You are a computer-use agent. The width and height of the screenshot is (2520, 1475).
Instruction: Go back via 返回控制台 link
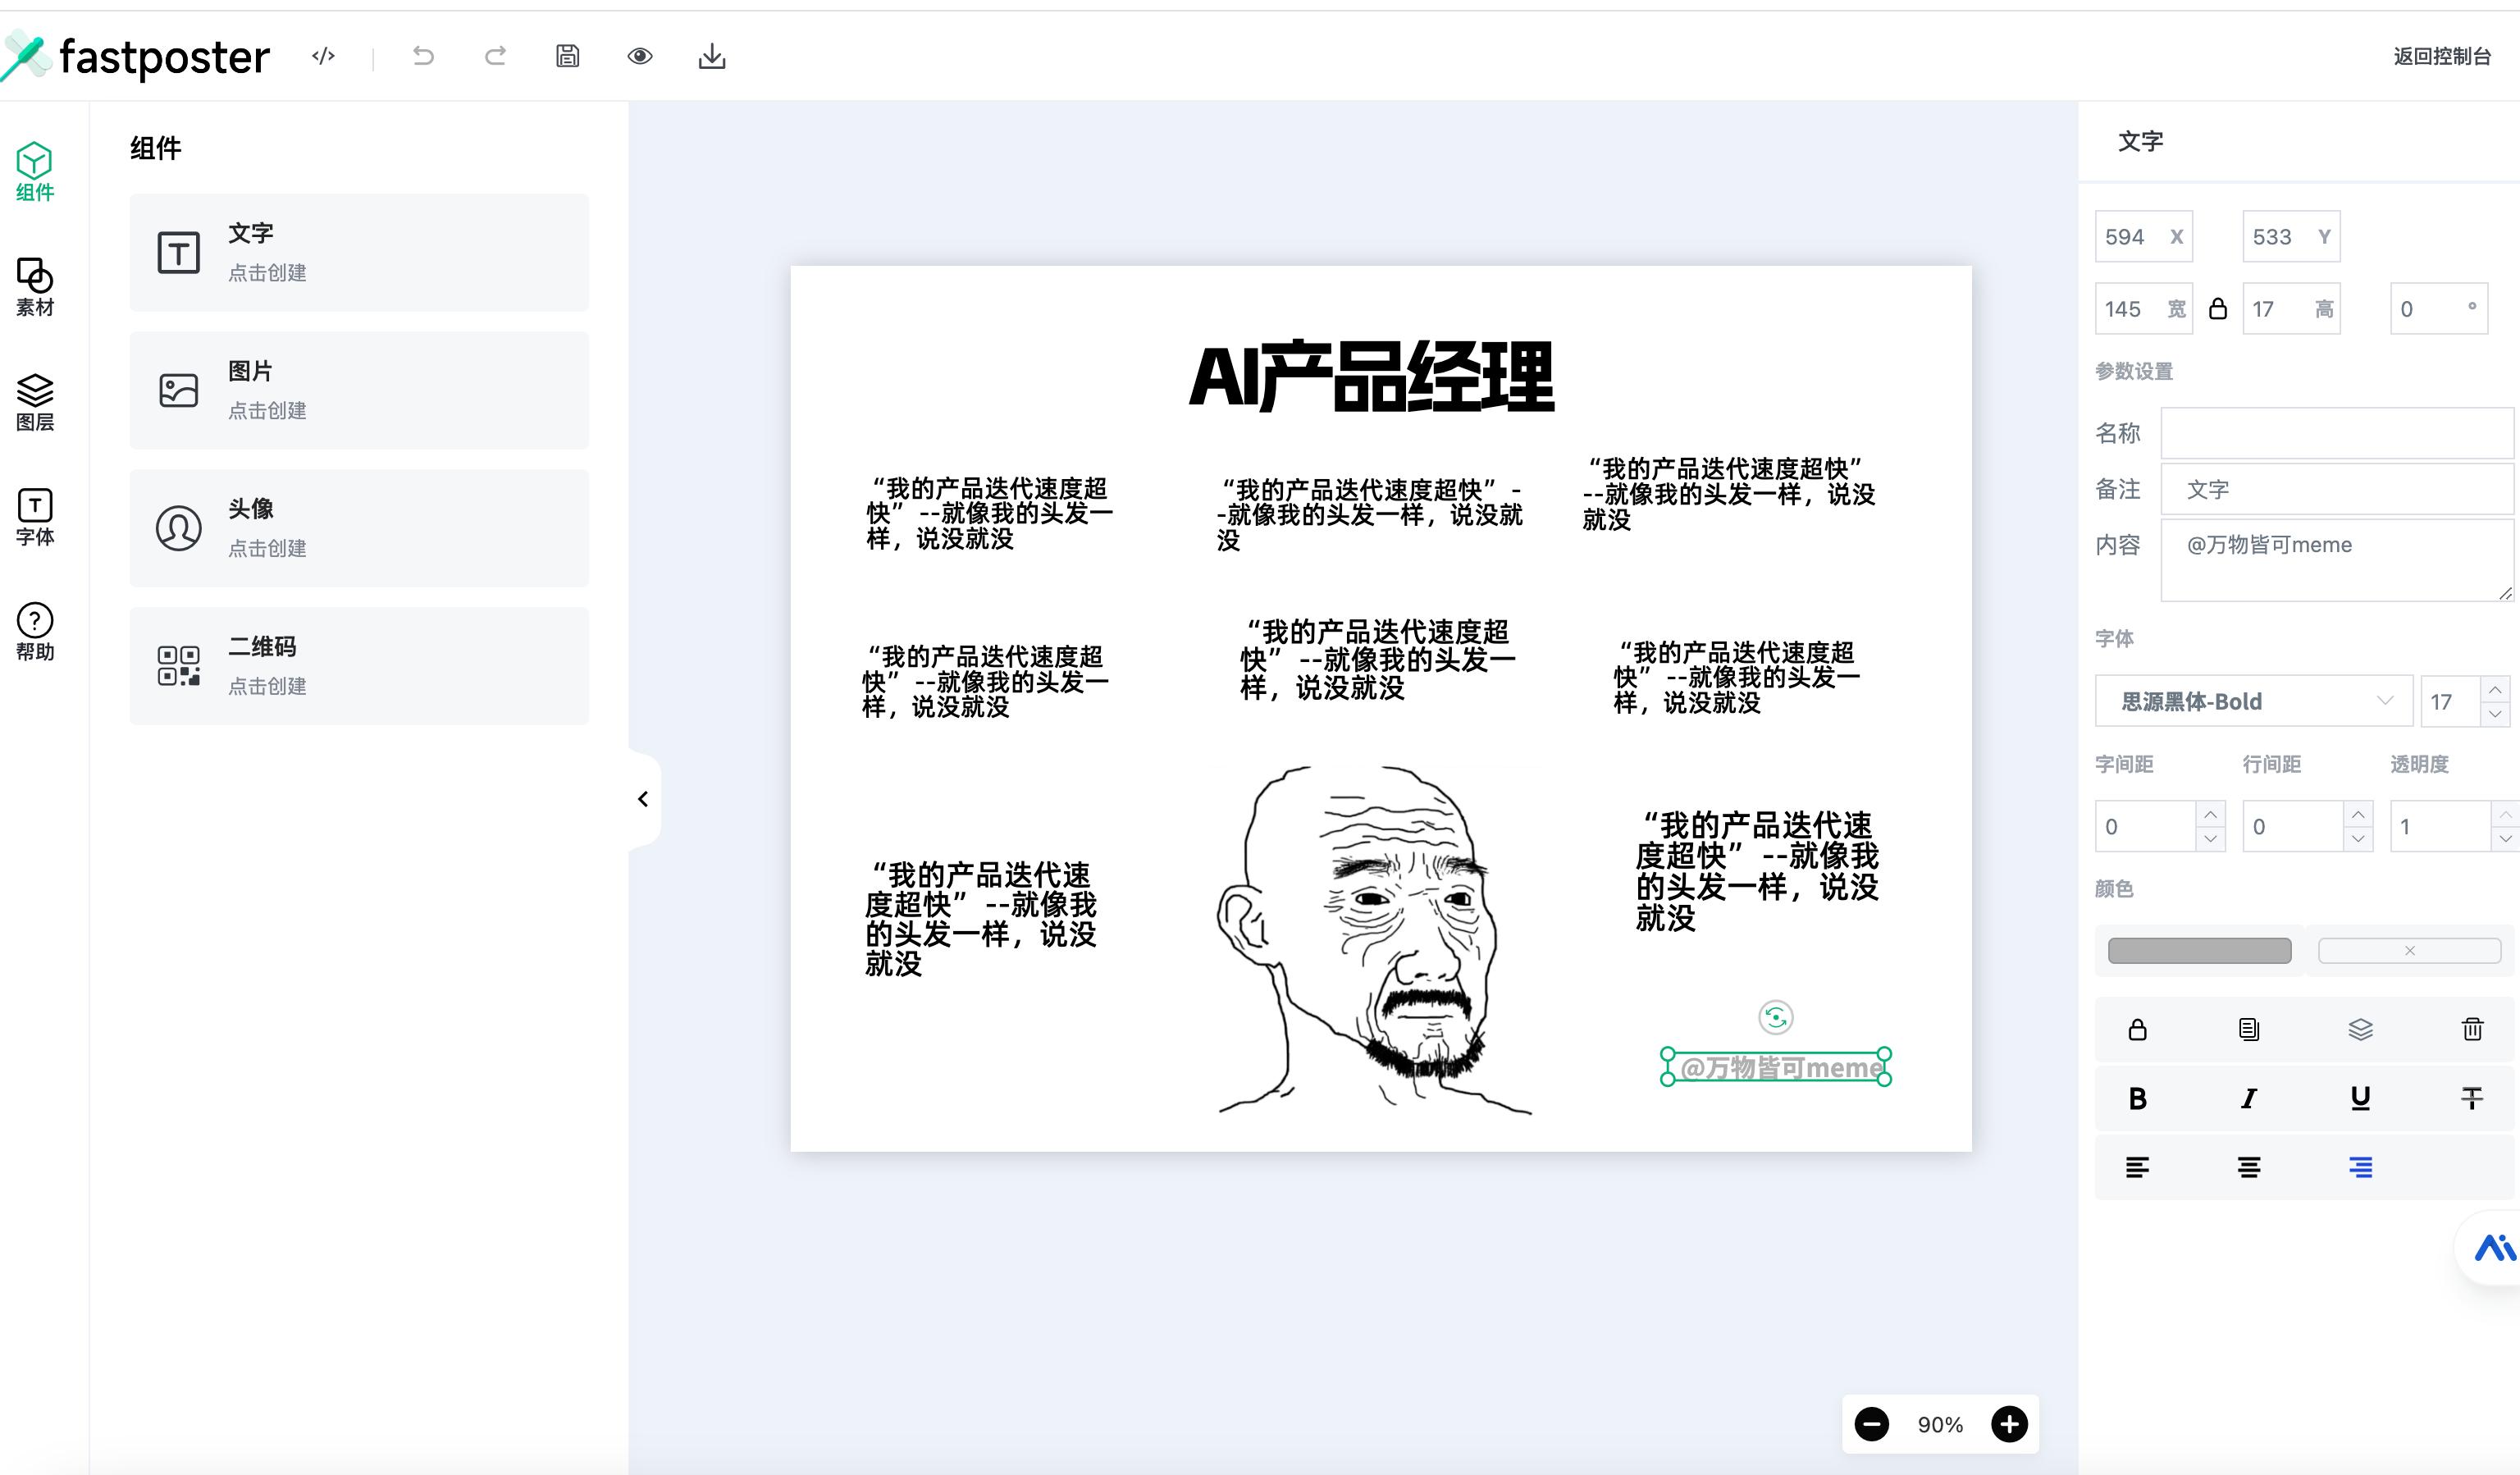[2442, 56]
